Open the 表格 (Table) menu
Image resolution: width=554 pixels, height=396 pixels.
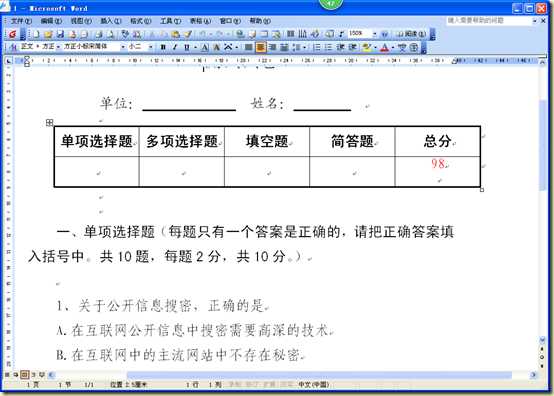pyautogui.click(x=200, y=21)
